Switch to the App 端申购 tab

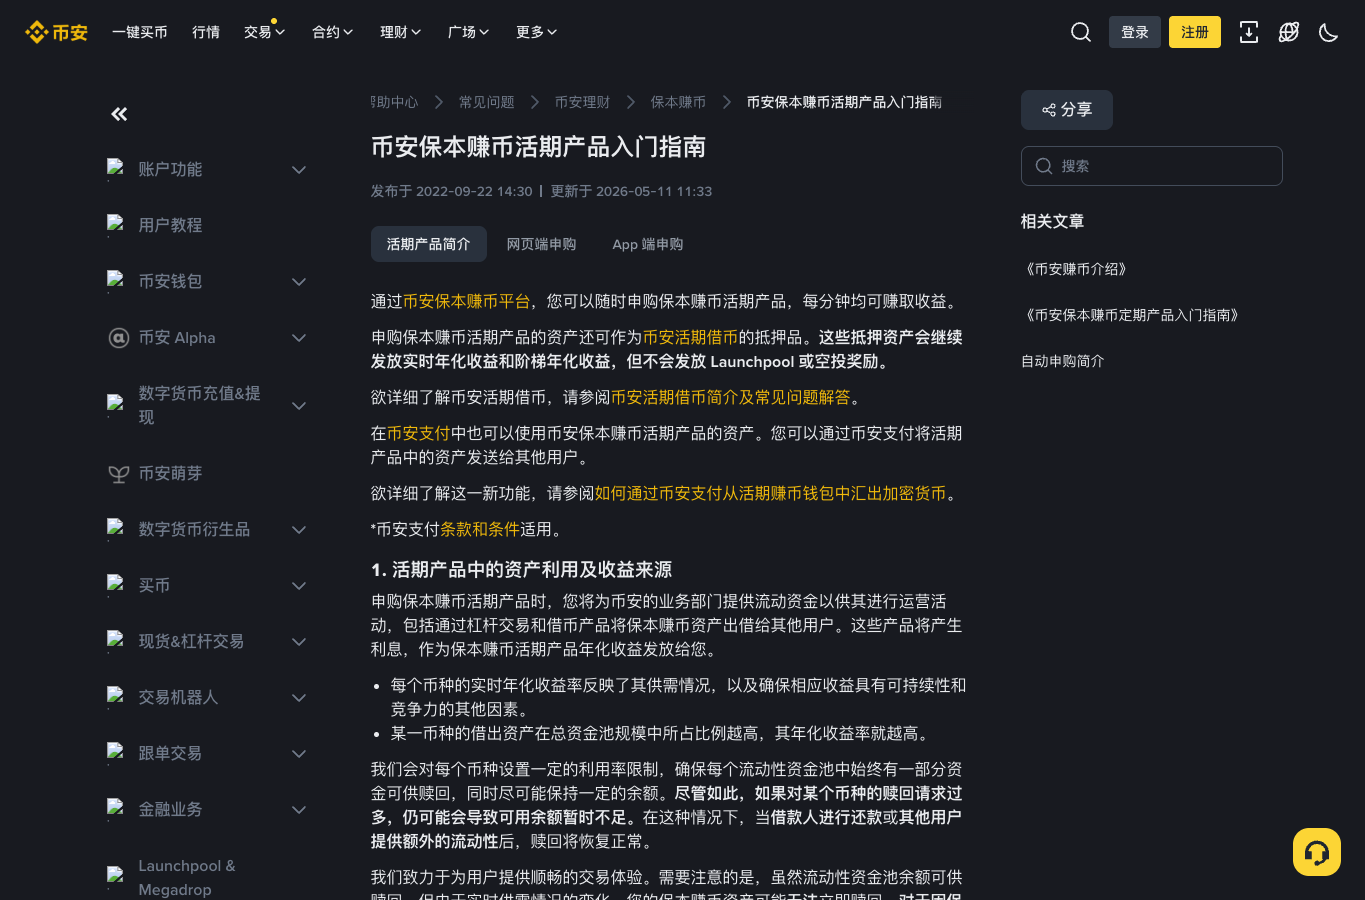pyautogui.click(x=648, y=244)
